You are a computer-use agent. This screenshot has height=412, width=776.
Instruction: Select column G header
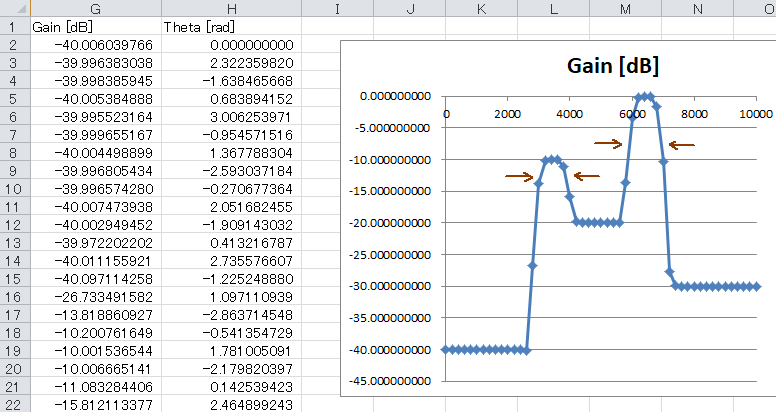[96, 8]
